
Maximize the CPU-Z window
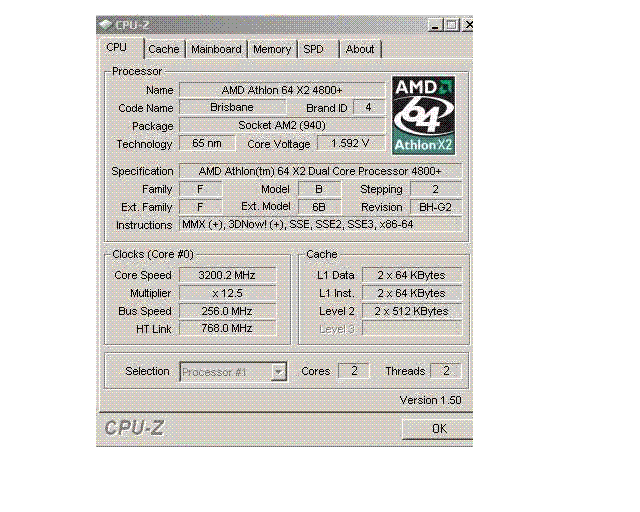pyautogui.click(x=451, y=25)
